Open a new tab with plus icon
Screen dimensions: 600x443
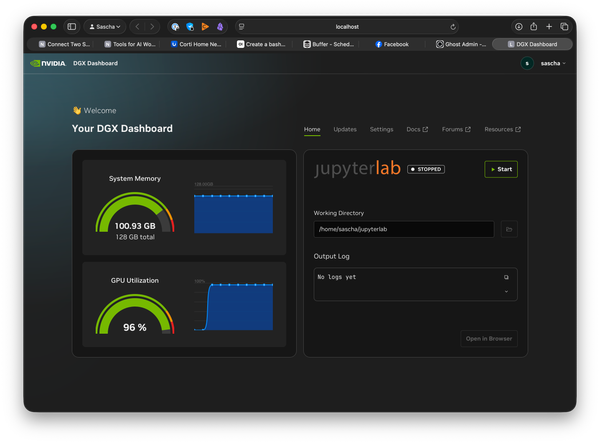[x=549, y=26]
